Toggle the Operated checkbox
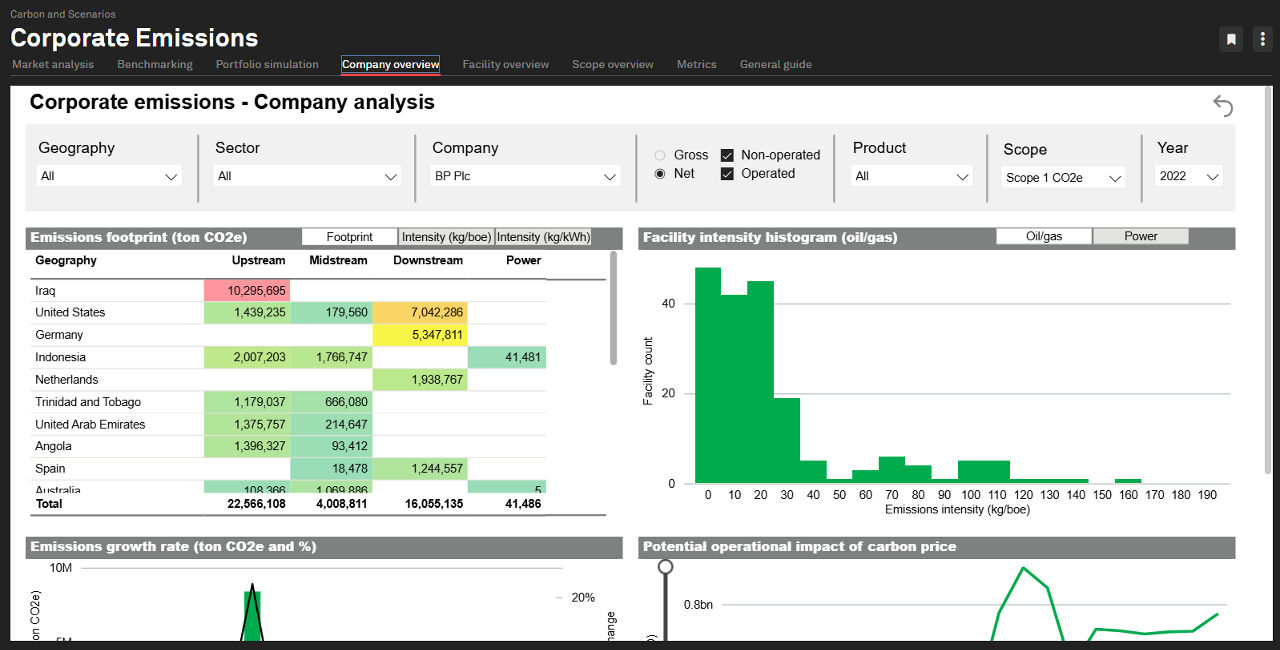1280x650 pixels. click(727, 173)
